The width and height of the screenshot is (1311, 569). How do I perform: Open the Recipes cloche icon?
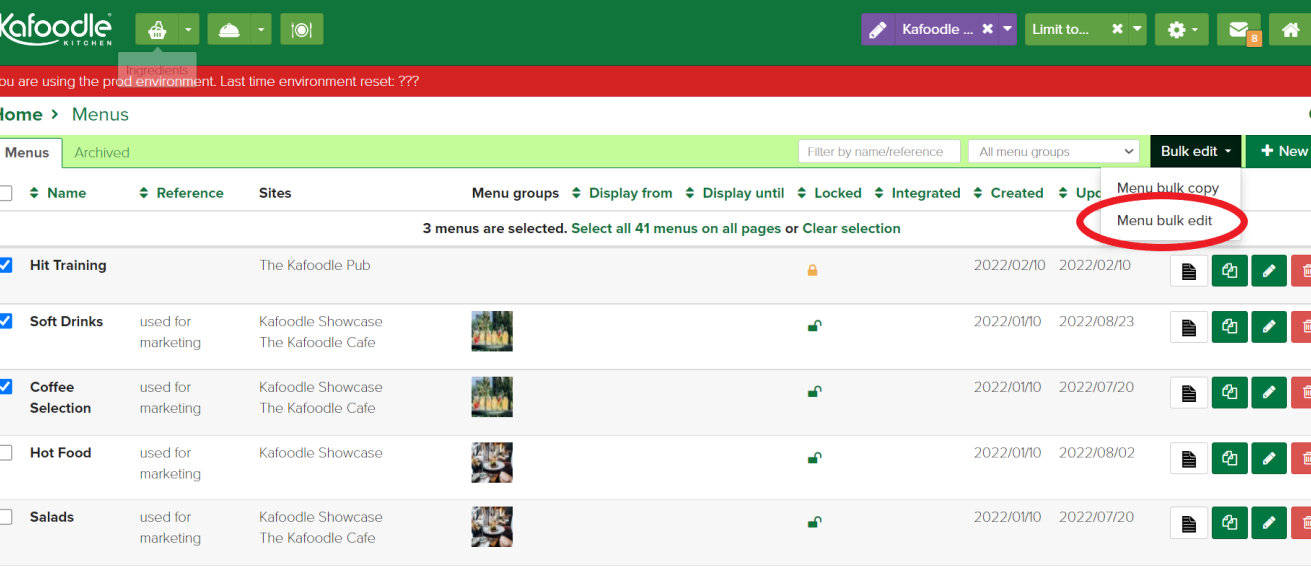point(229,29)
